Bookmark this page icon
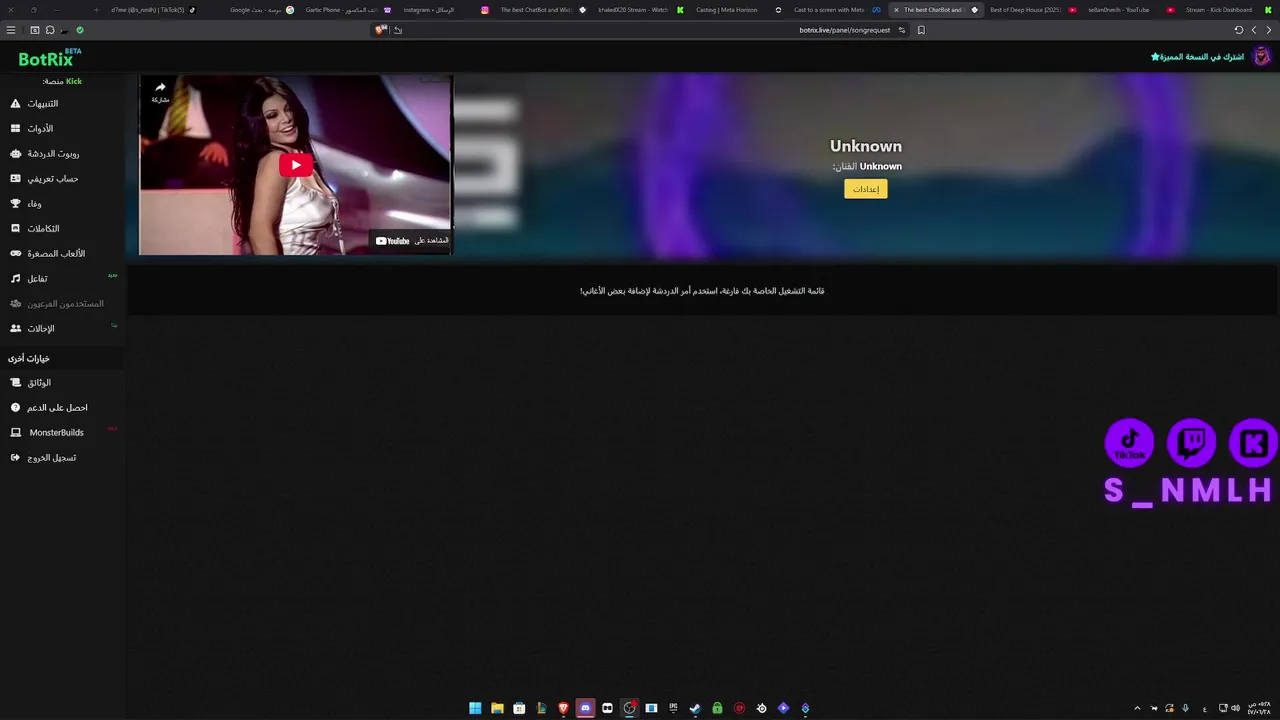The width and height of the screenshot is (1280, 720). click(x=921, y=30)
